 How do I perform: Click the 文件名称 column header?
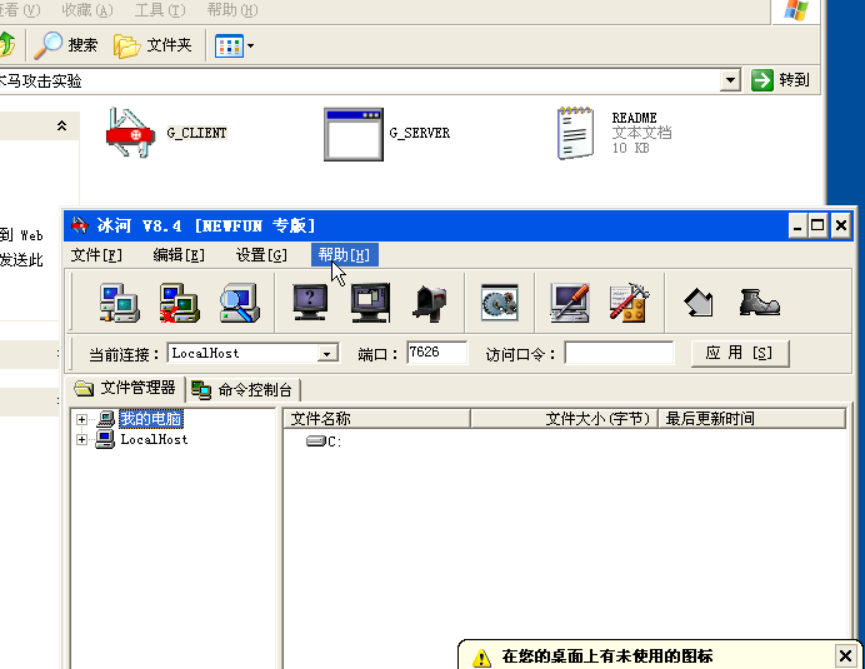pyautogui.click(x=376, y=419)
